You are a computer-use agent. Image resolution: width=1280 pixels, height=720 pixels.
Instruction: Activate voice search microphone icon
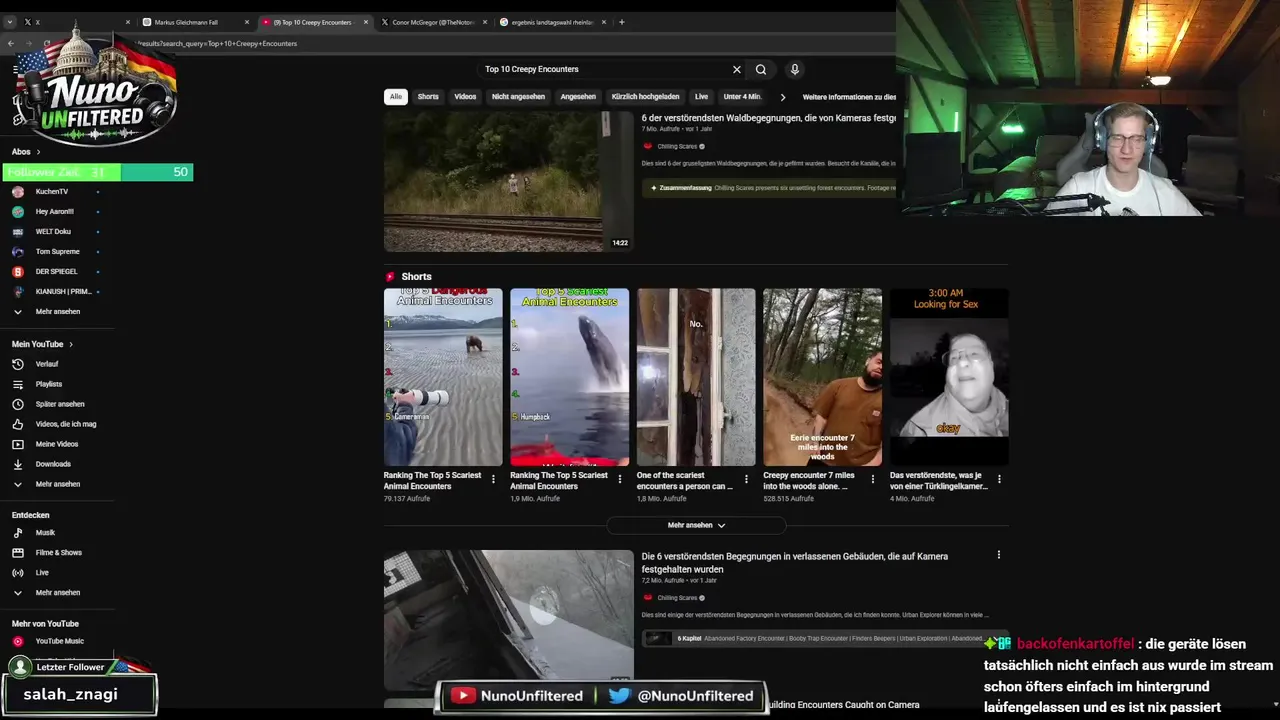click(795, 69)
